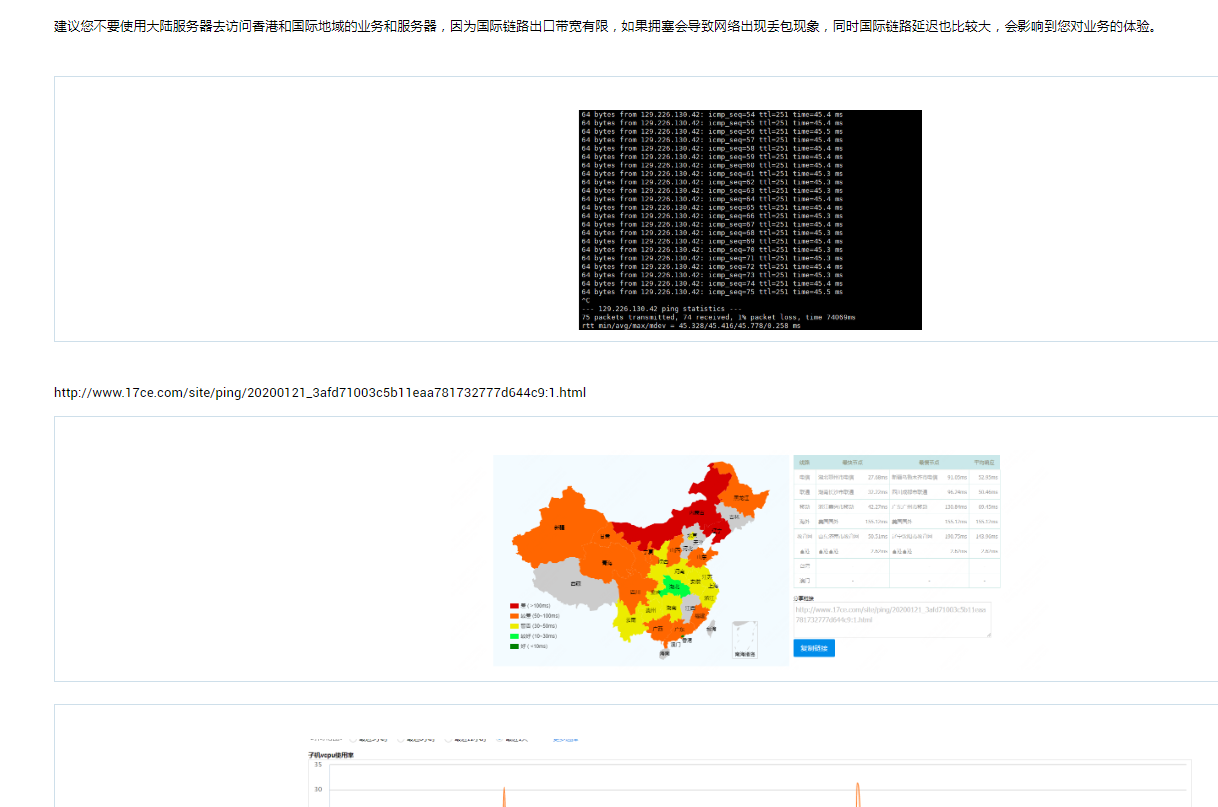Click the red >100ms legend swatch
Screen dimensions: 1218x807
514,605
